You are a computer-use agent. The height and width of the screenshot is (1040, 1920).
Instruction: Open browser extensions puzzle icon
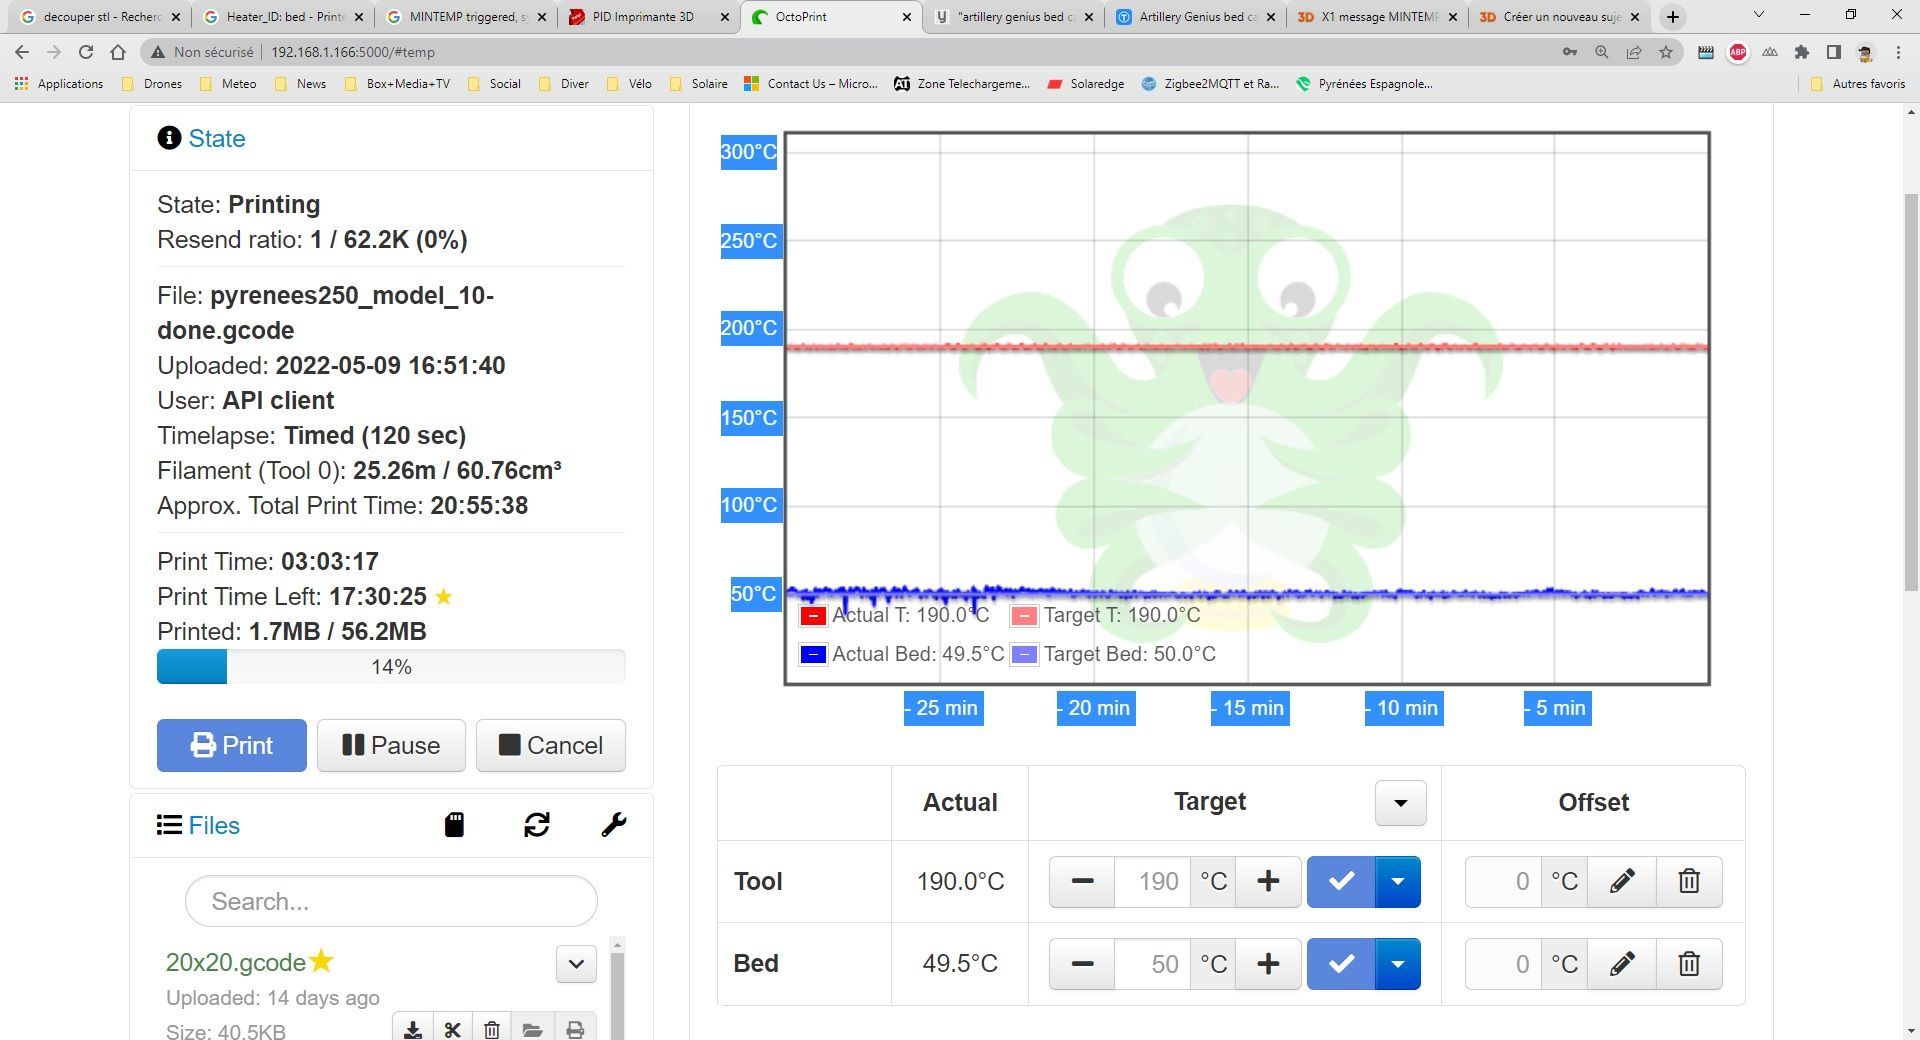1802,52
